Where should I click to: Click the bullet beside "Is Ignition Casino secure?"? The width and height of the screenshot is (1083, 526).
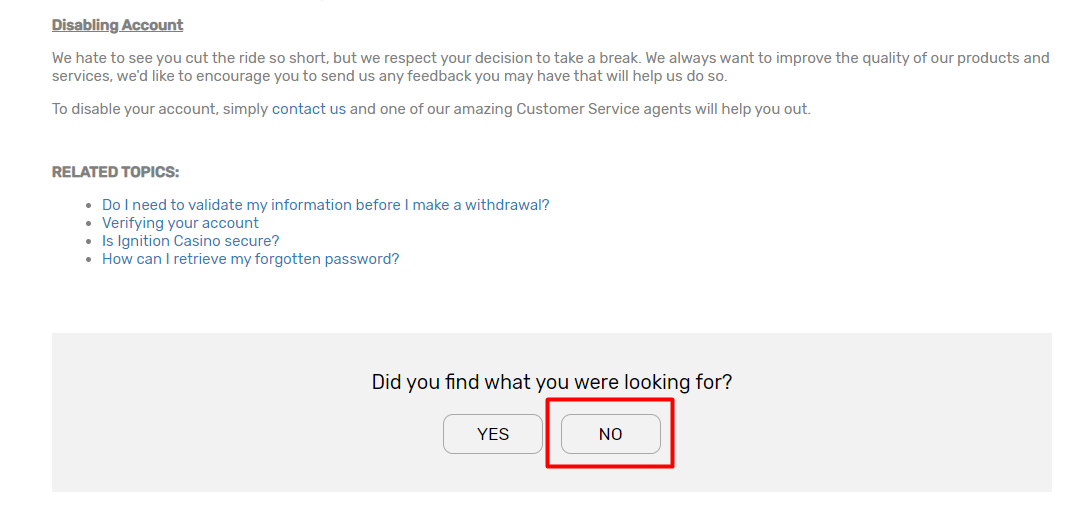click(x=90, y=242)
